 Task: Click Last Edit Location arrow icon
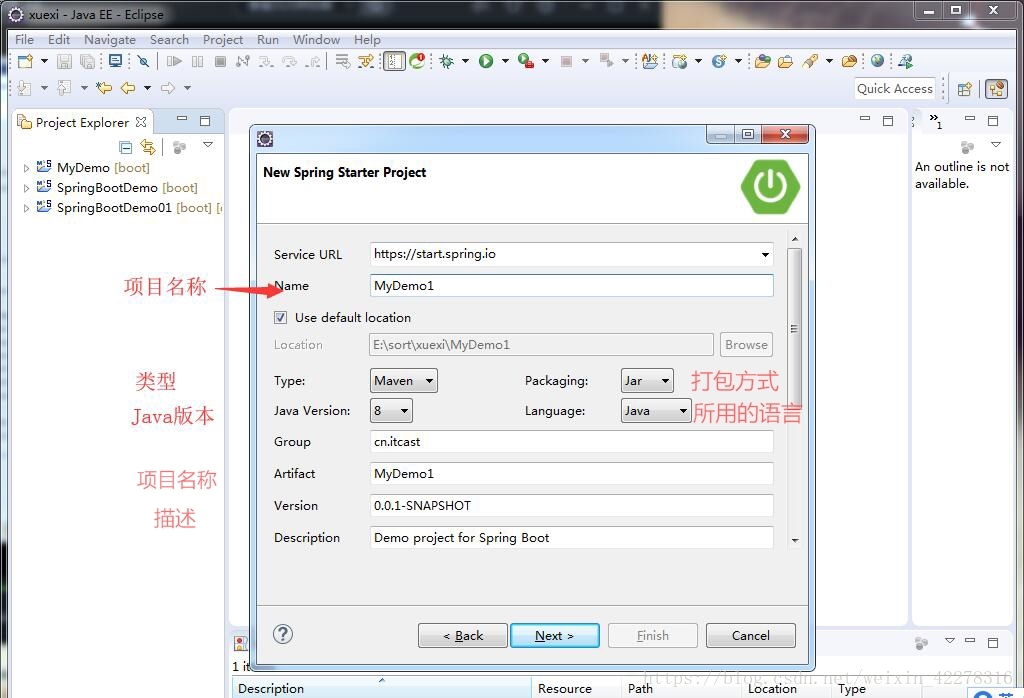point(104,87)
